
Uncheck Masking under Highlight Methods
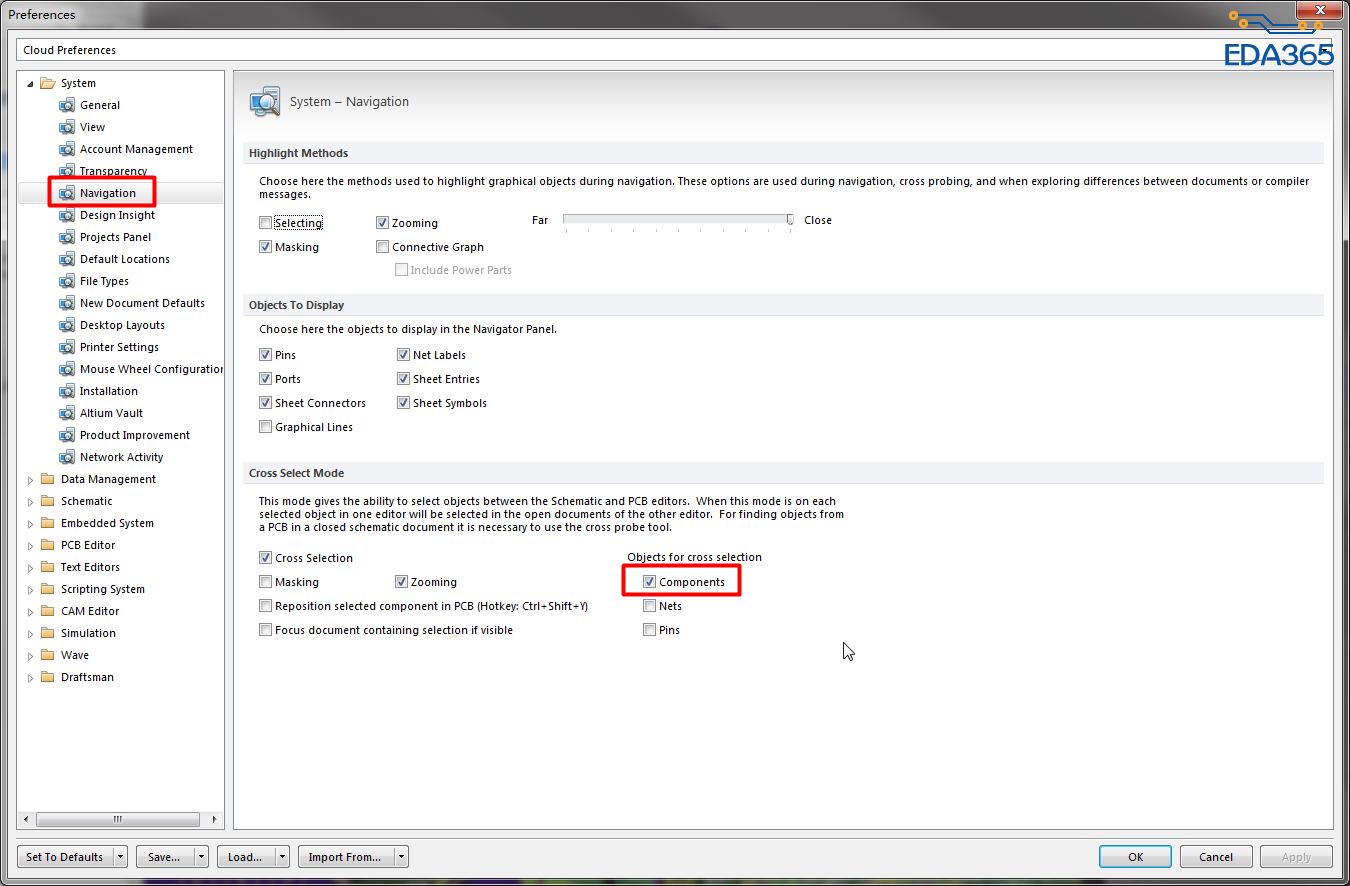click(x=265, y=247)
